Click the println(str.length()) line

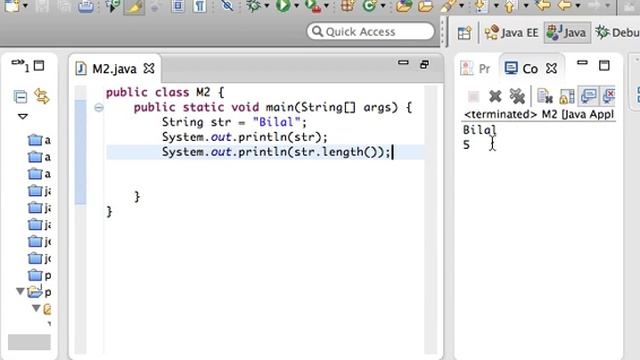click(276, 152)
